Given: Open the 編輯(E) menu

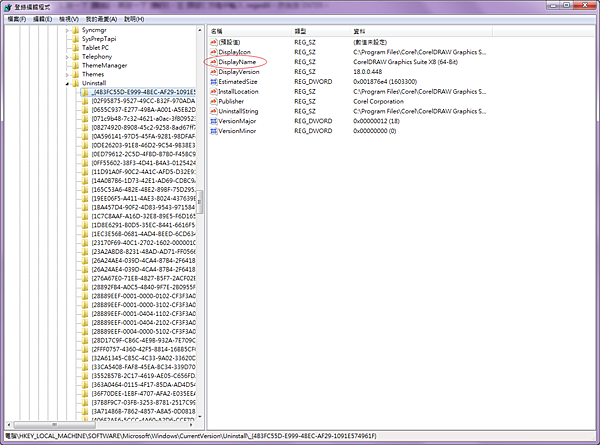Looking at the screenshot, I should click(42, 19).
